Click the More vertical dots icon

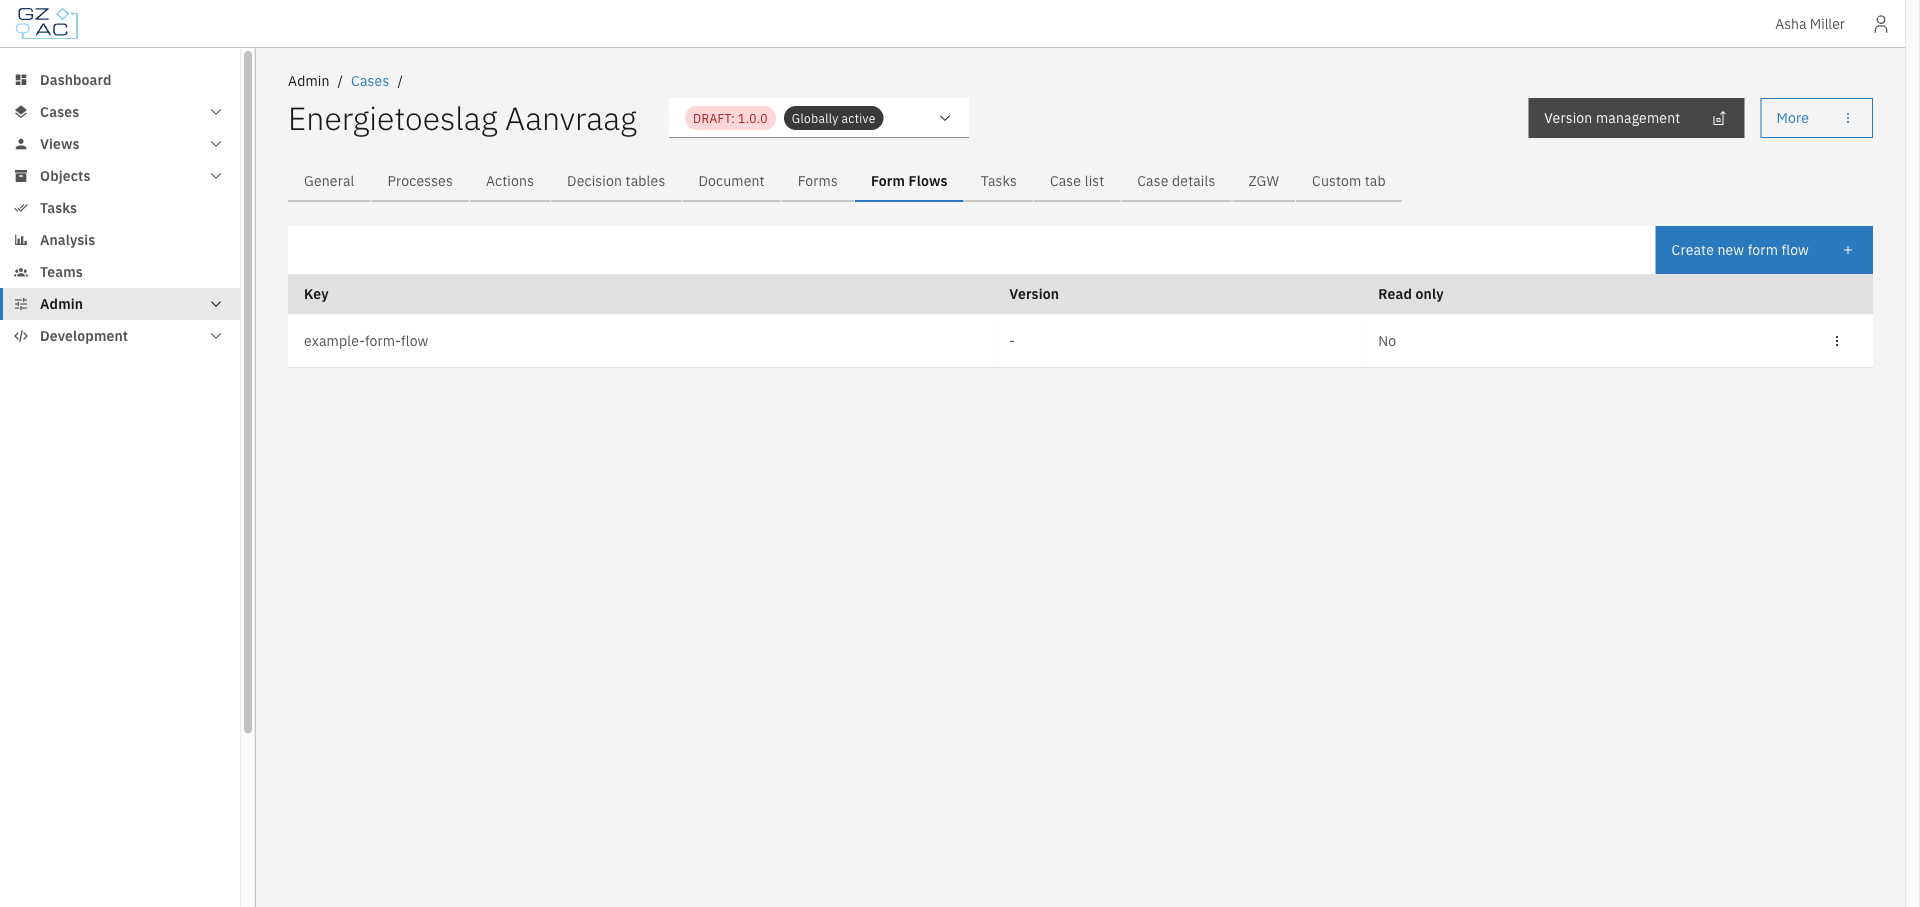click(x=1848, y=118)
